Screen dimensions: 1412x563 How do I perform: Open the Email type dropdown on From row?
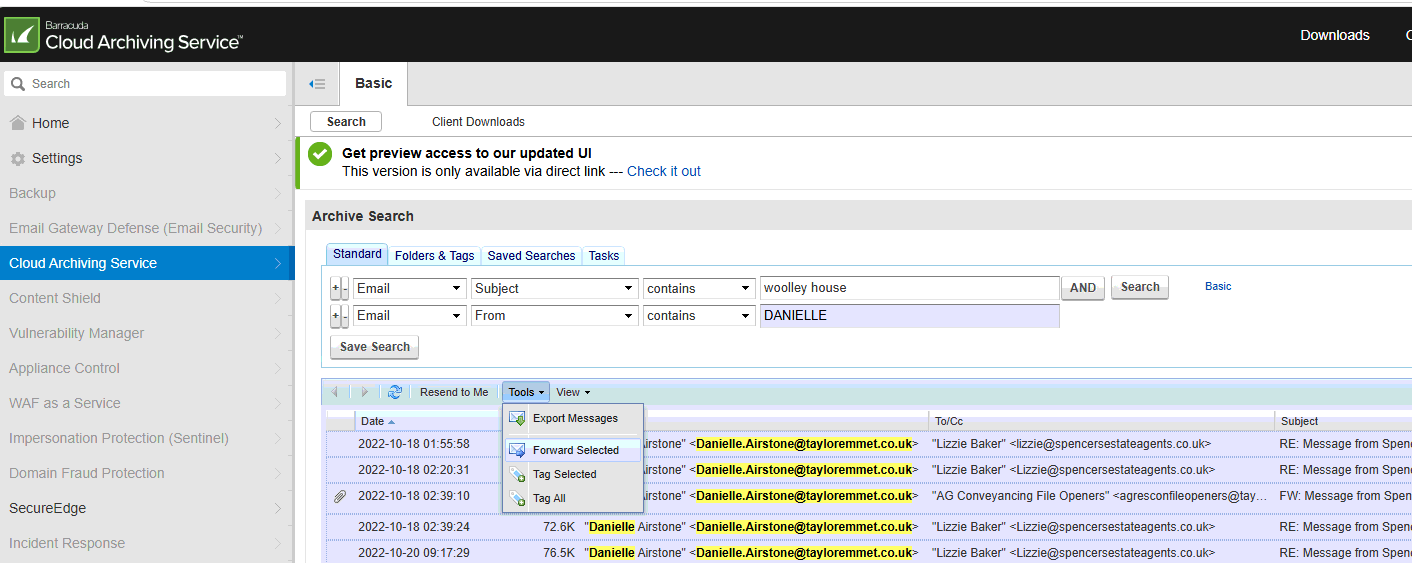pos(409,316)
